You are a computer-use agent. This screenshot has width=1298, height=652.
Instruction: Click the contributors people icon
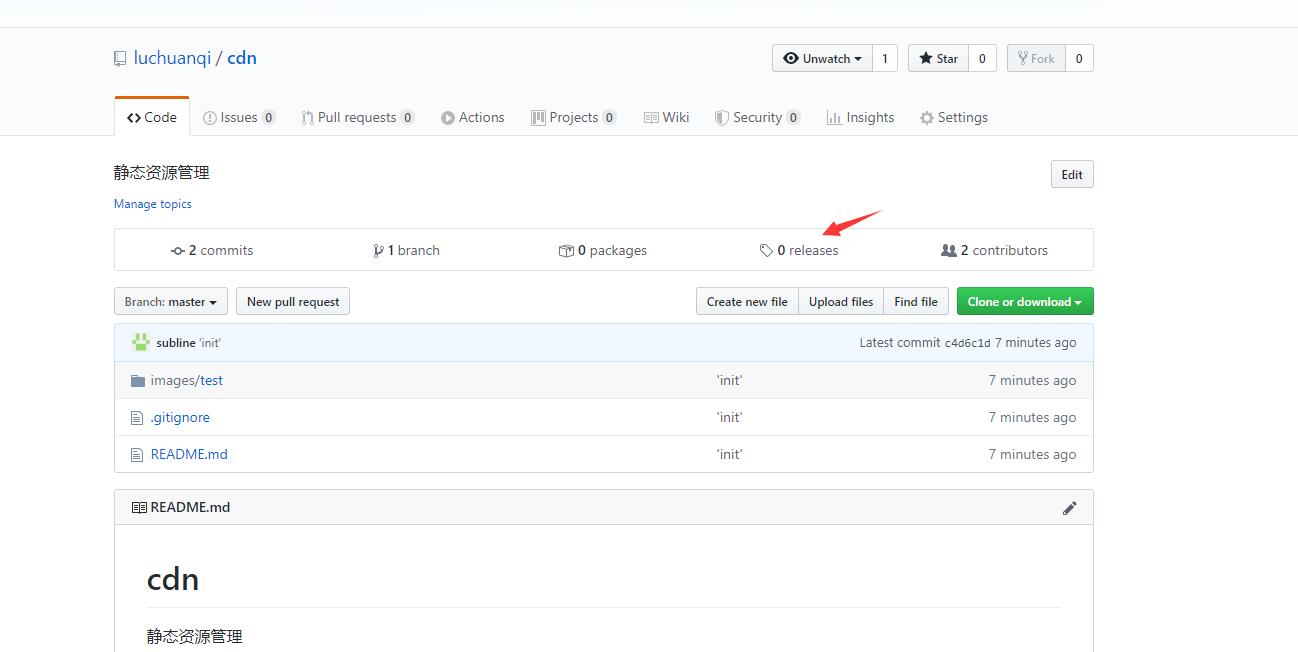[949, 251]
